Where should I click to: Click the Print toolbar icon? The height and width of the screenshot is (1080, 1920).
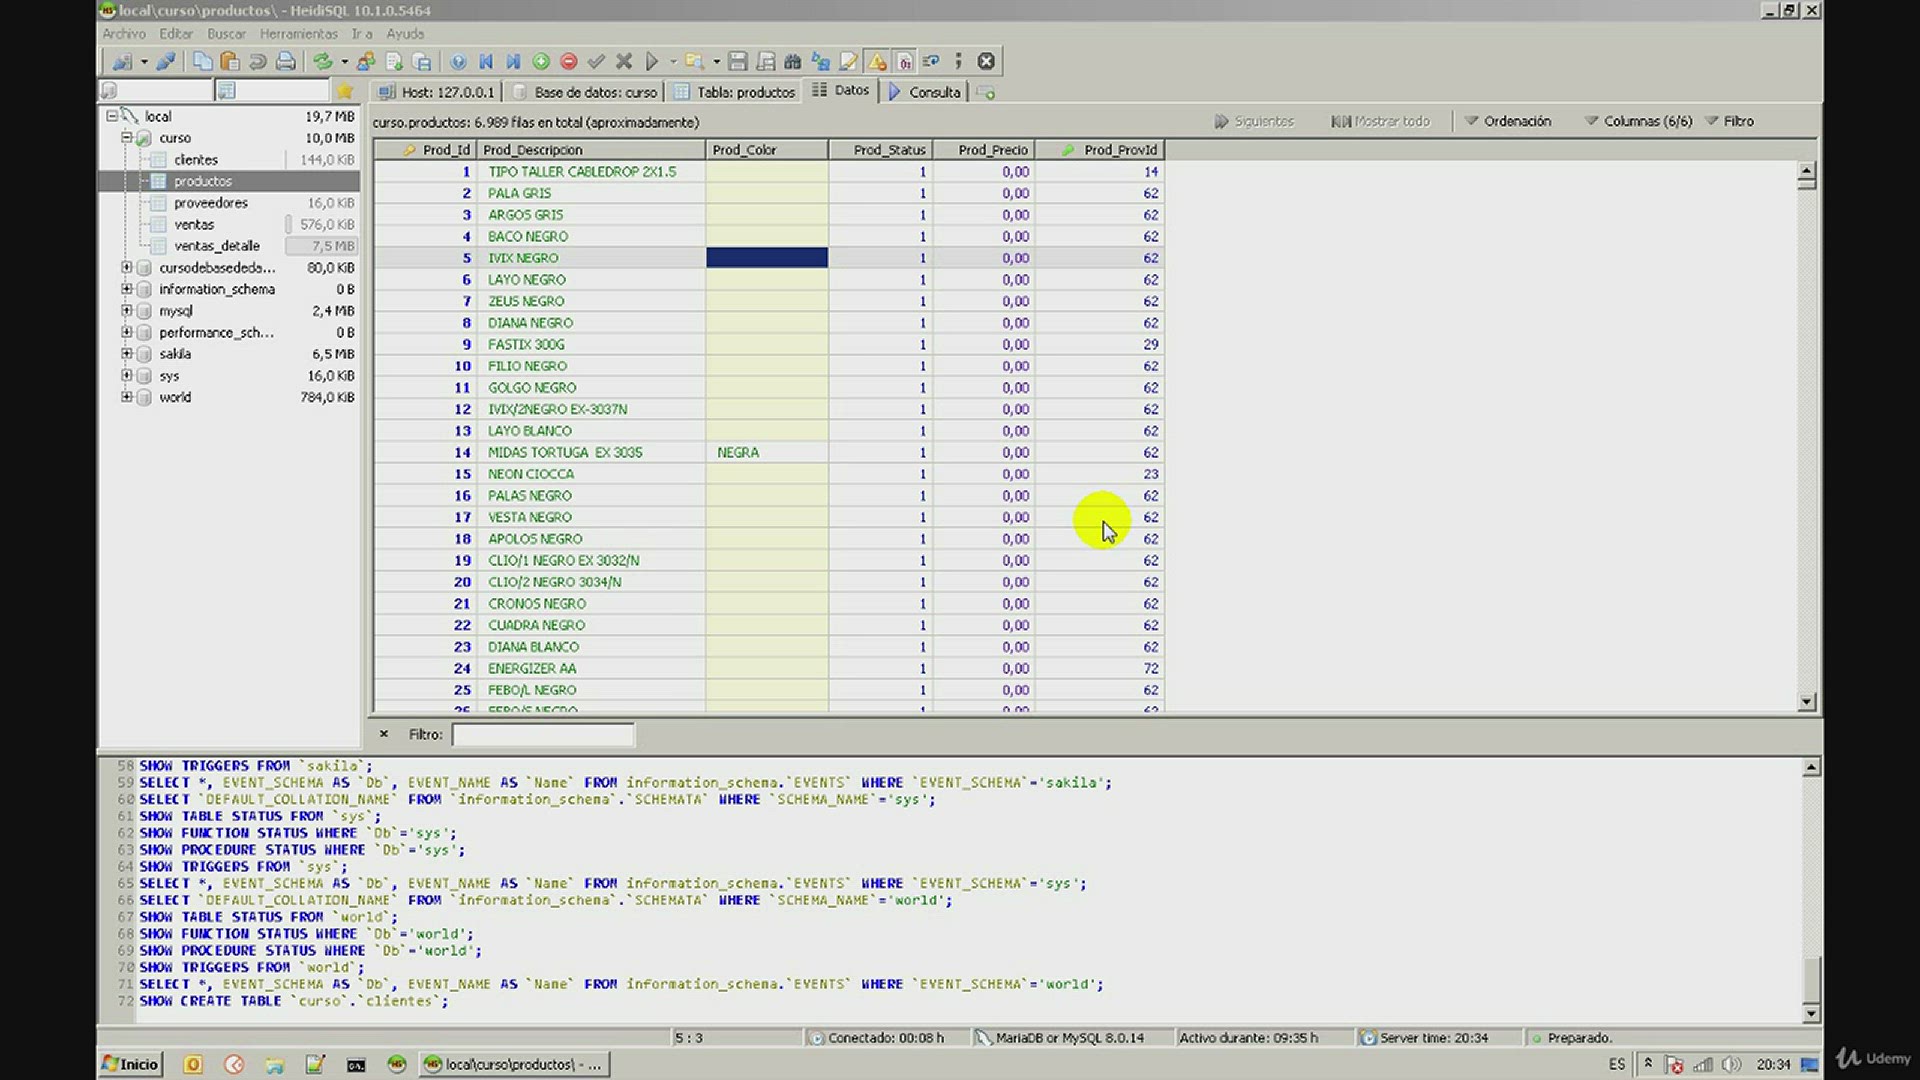pos(285,62)
